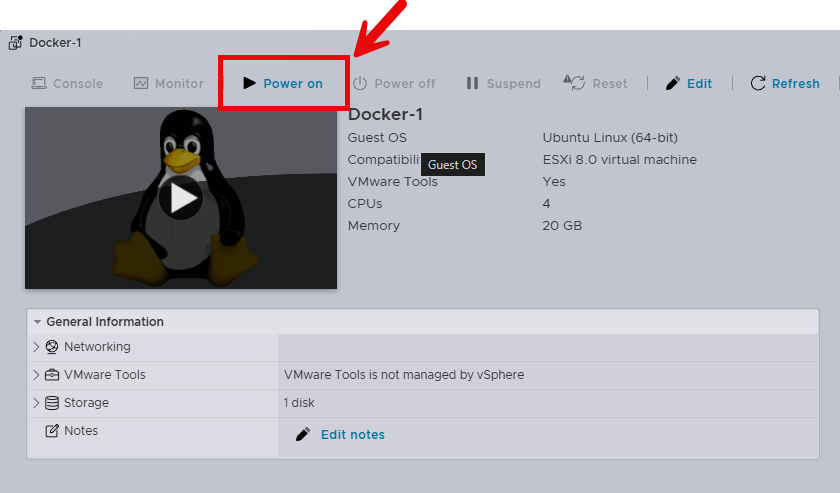
Task: Click the Notes edit-page icon
Action: point(52,430)
